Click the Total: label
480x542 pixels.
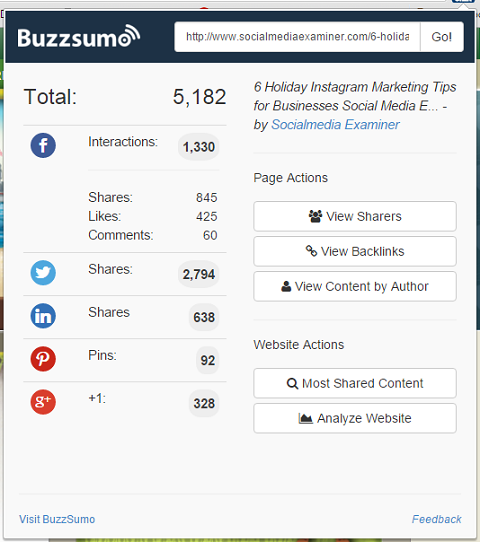click(x=50, y=97)
